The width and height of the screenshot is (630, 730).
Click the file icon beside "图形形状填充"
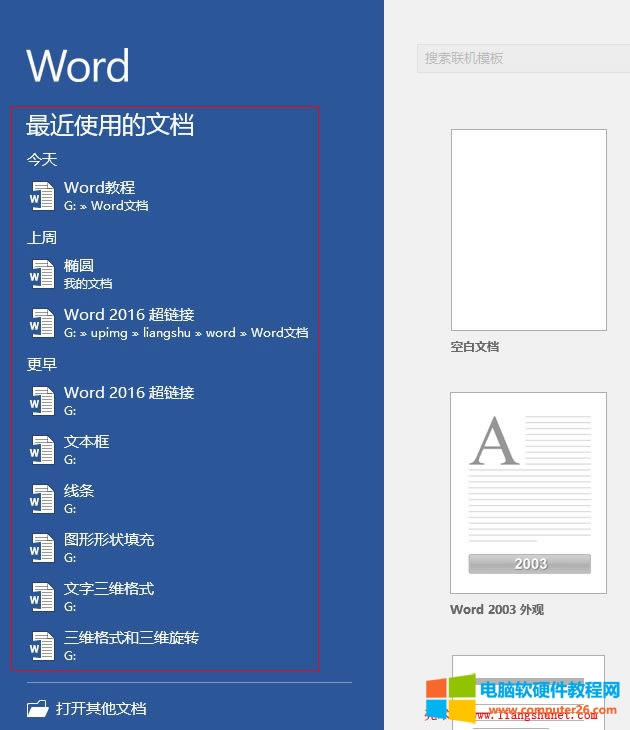tap(42, 548)
